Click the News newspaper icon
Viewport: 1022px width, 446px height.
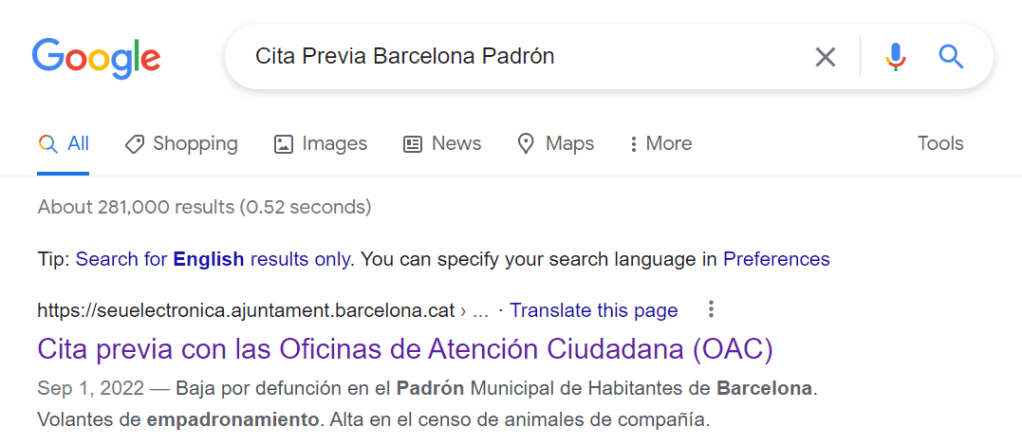tap(412, 144)
